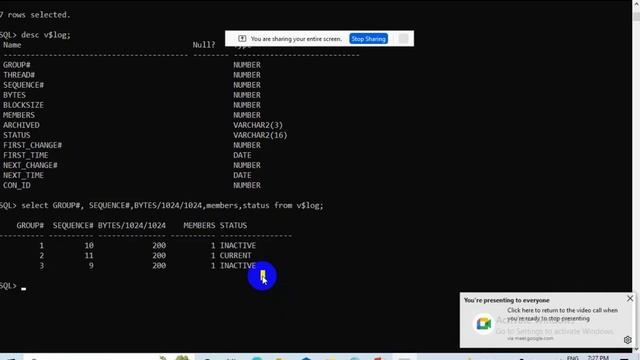The width and height of the screenshot is (640, 360).
Task: Click the GROUP# column name in desc output
Action: 17,65
